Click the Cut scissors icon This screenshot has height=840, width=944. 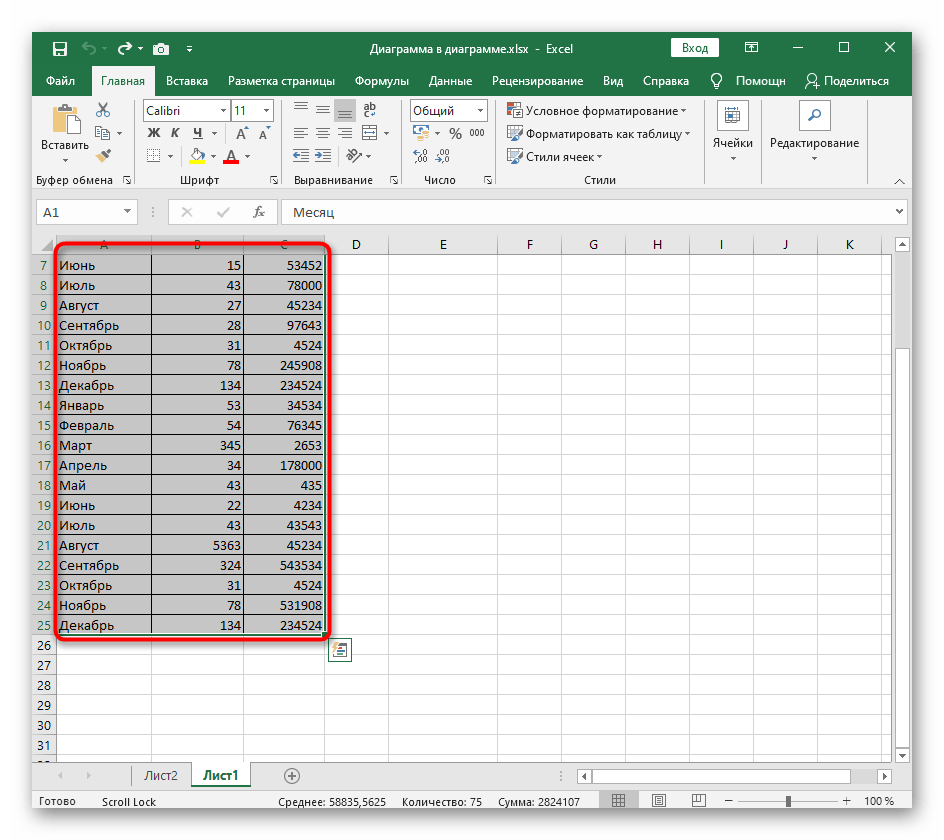103,111
